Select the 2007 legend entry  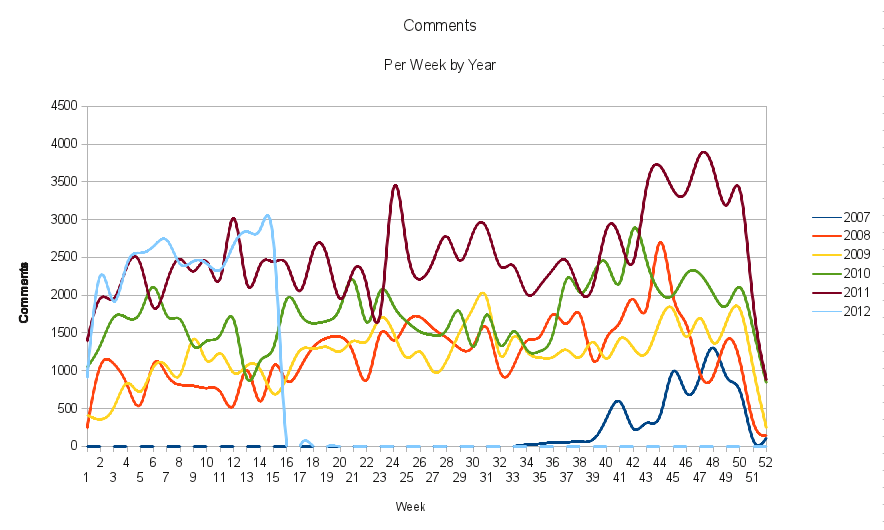click(x=857, y=217)
